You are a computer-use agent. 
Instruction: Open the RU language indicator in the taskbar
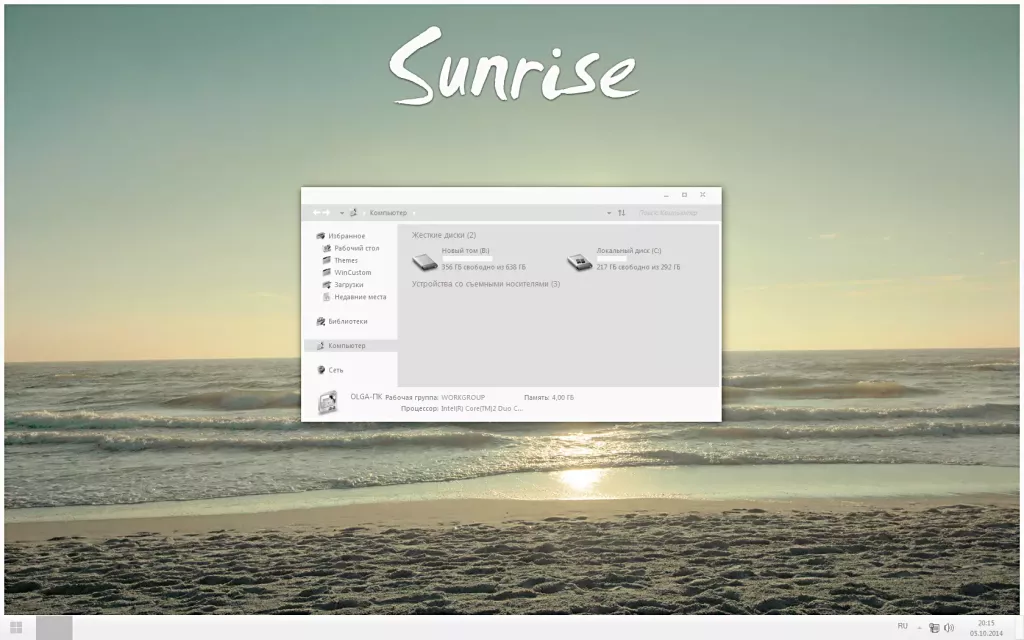coord(903,625)
